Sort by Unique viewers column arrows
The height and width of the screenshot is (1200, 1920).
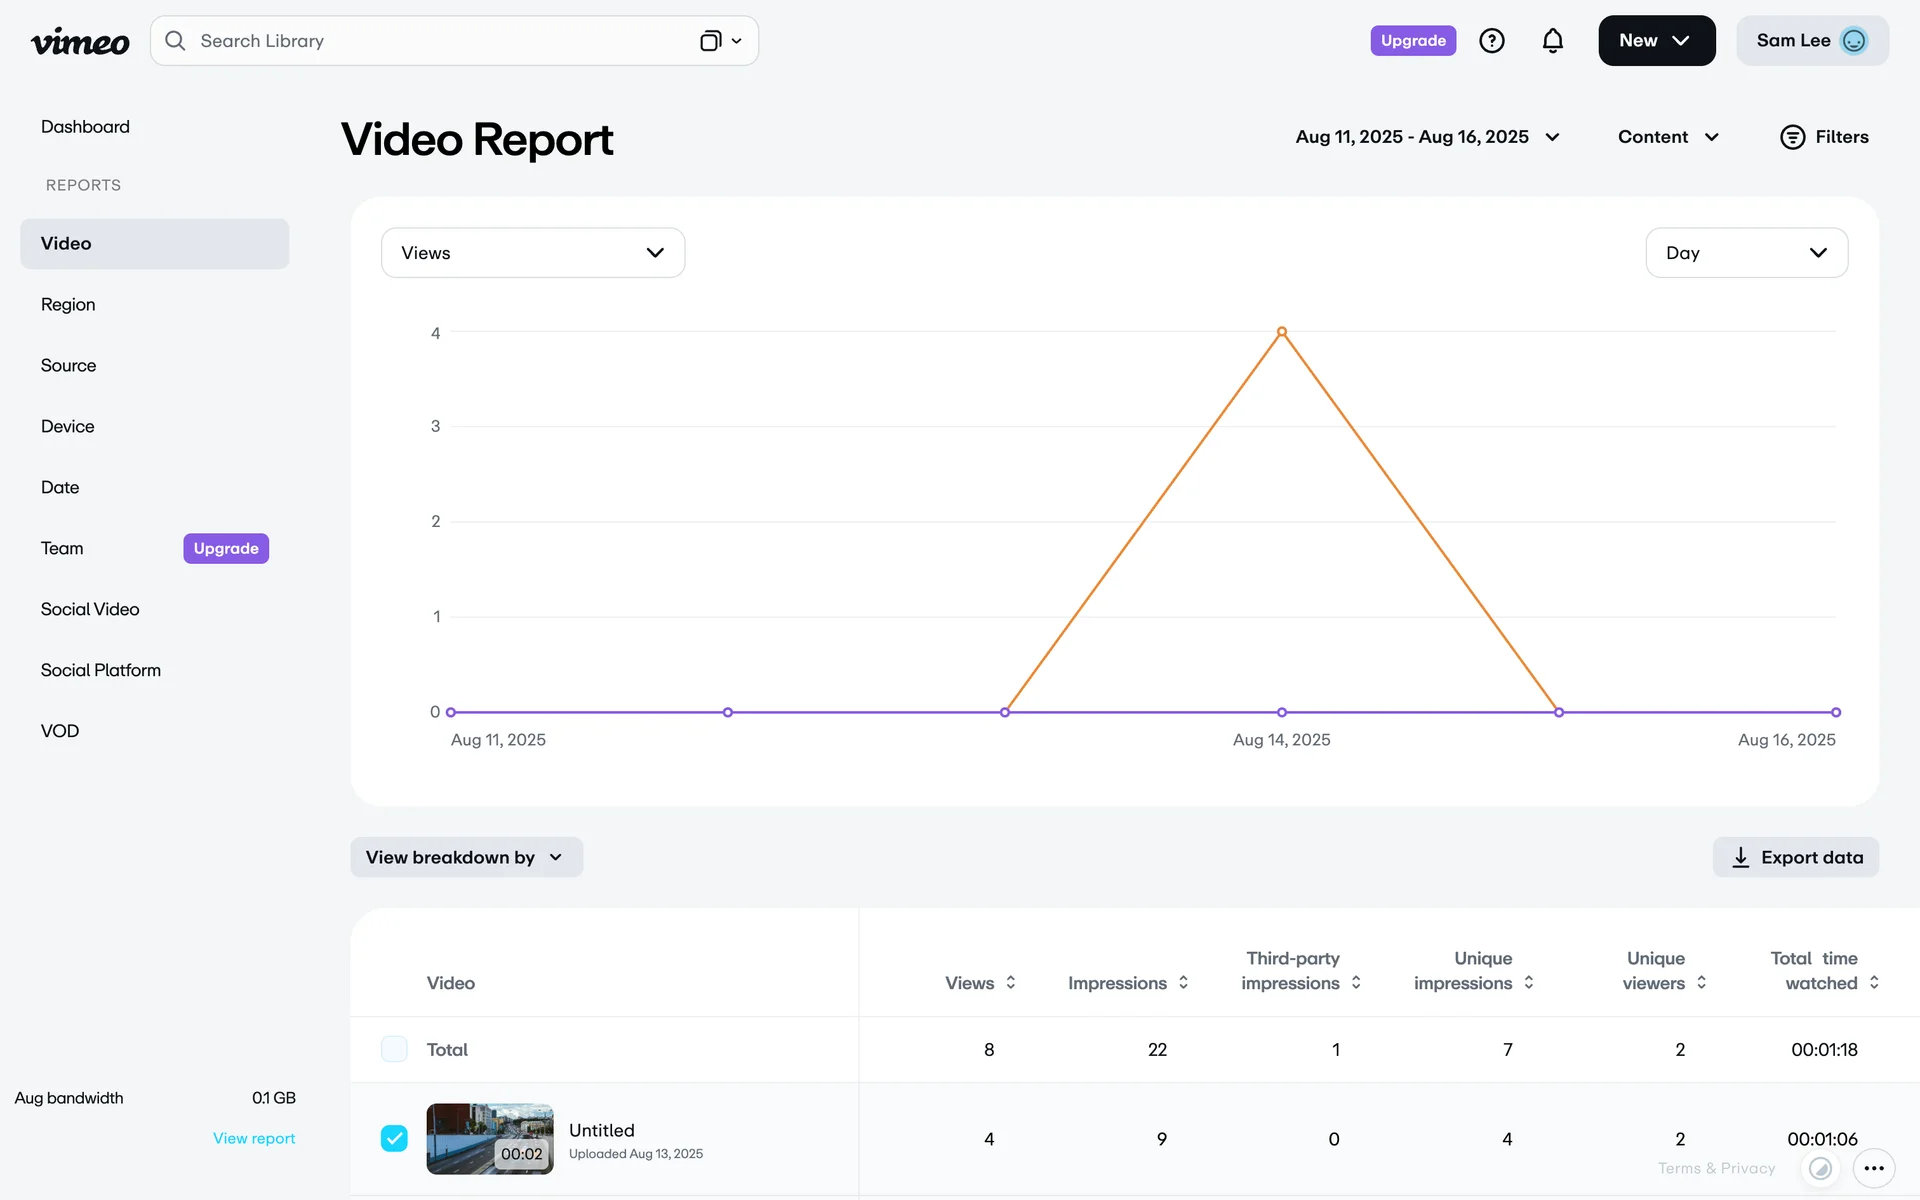(x=1702, y=983)
